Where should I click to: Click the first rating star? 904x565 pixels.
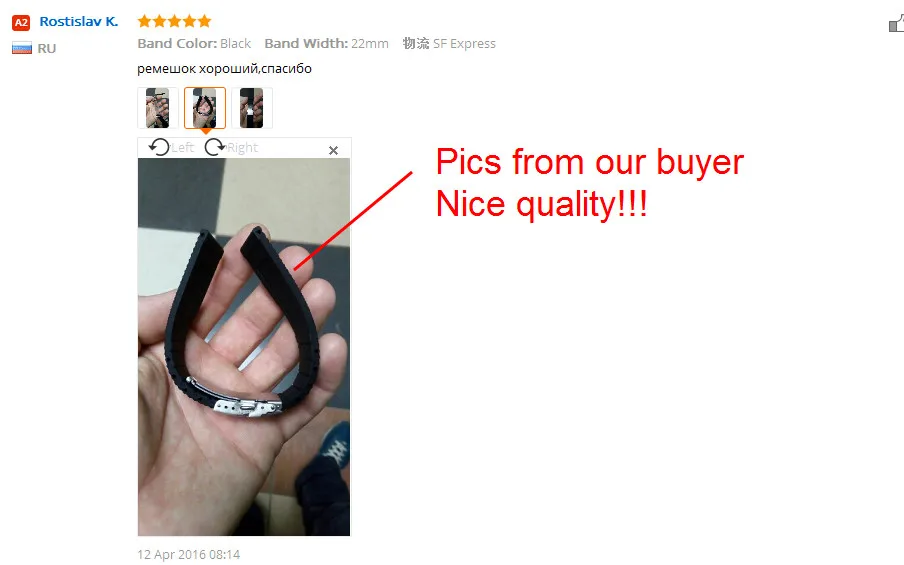[x=144, y=21]
